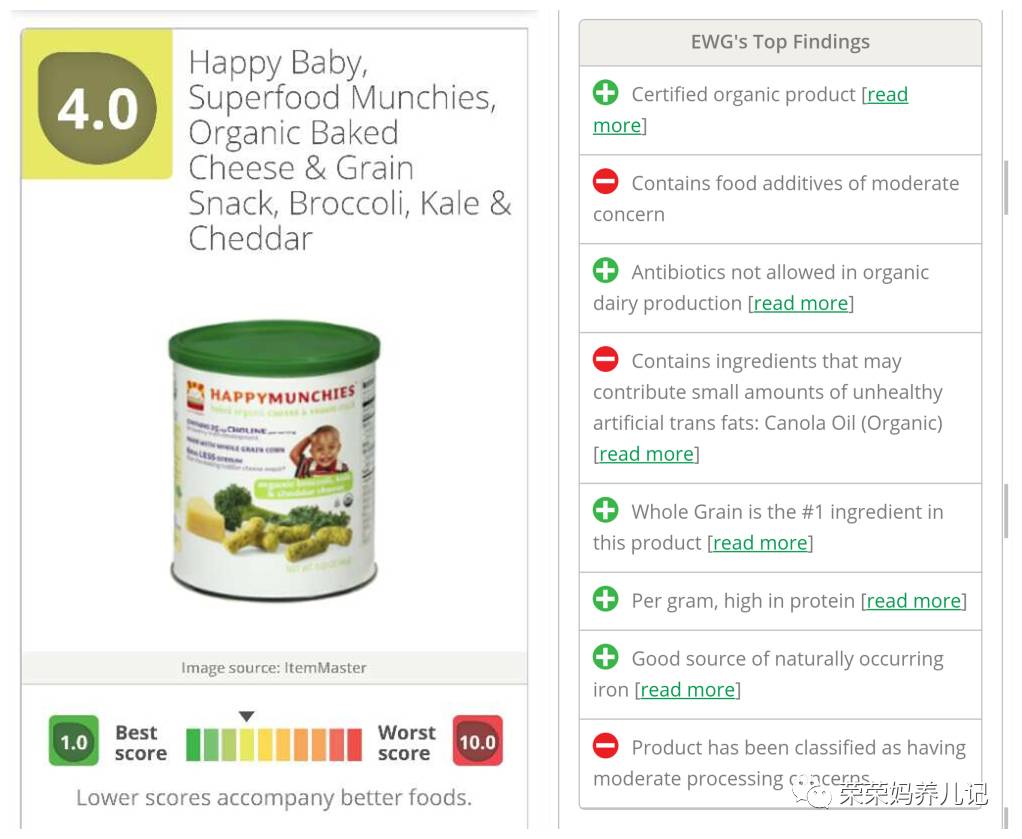Image resolution: width=1022 pixels, height=839 pixels.
Task: Click green plus icon beside high in protein
Action: [605, 599]
